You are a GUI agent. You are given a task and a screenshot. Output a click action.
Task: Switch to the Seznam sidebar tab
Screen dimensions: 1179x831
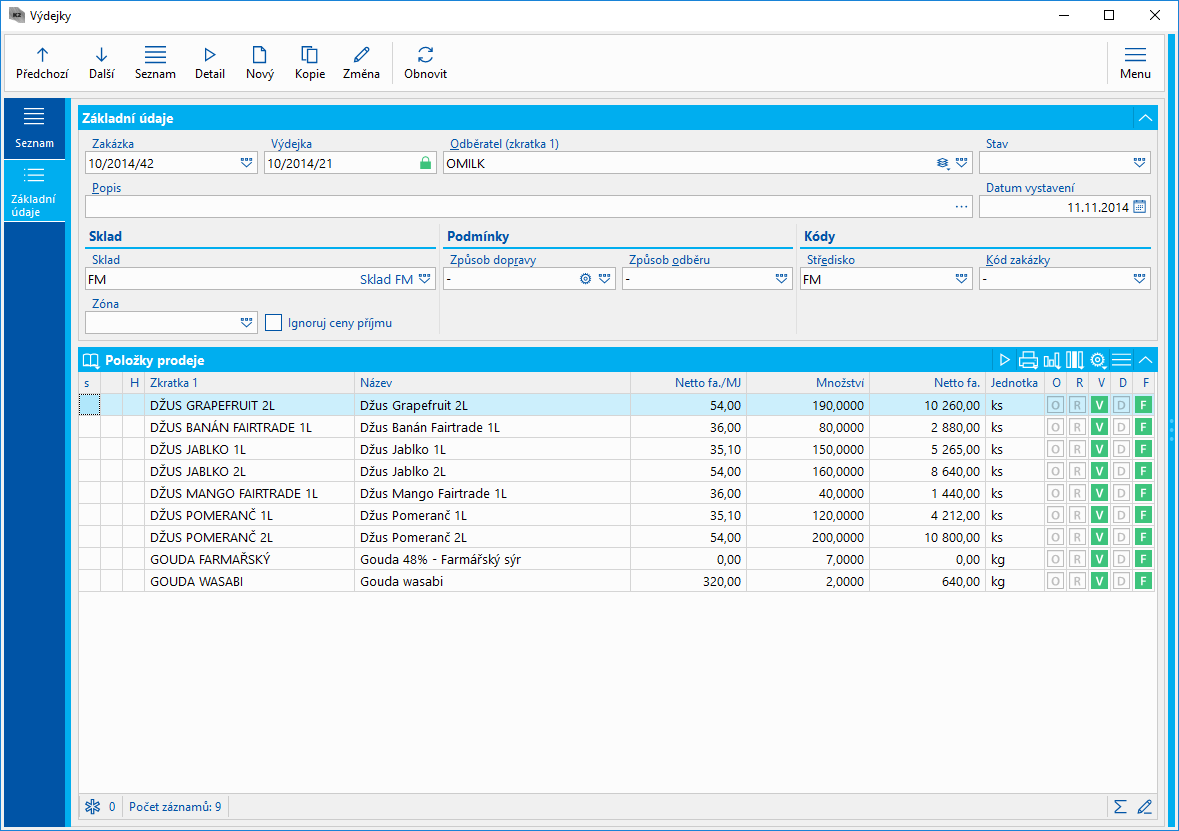(x=34, y=127)
